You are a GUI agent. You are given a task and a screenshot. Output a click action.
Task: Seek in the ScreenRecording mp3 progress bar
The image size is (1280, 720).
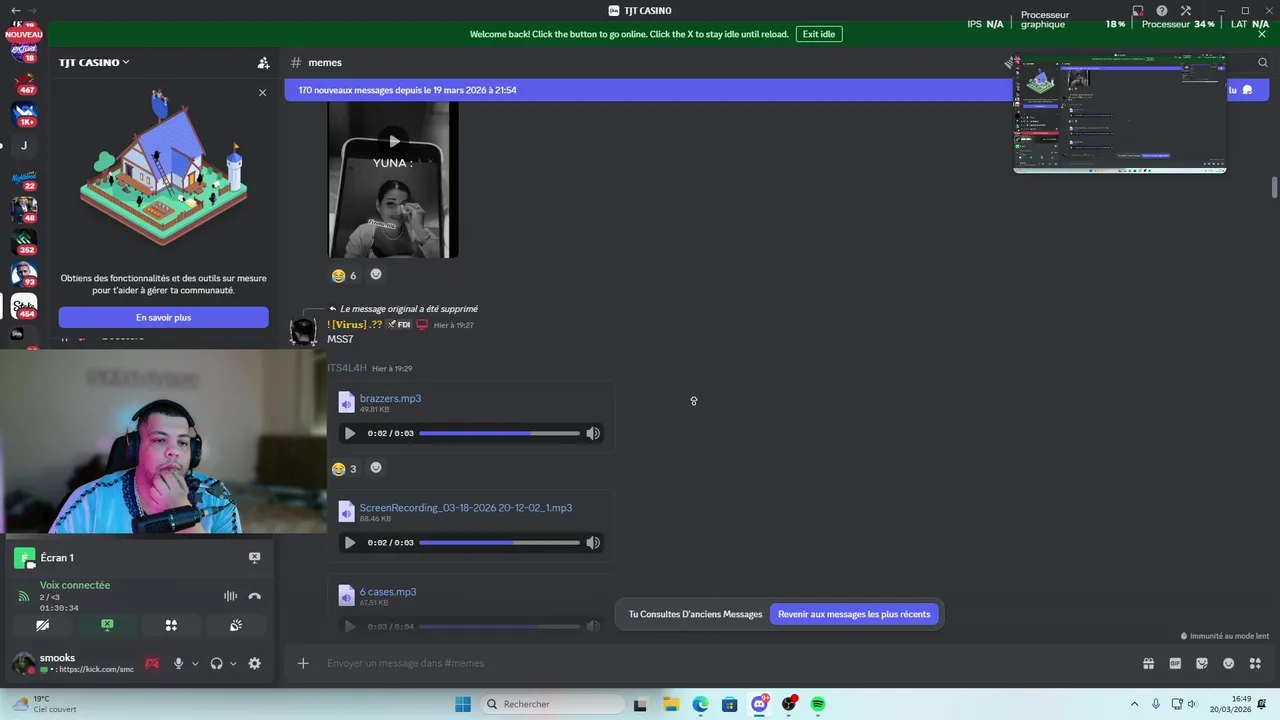pyautogui.click(x=499, y=543)
